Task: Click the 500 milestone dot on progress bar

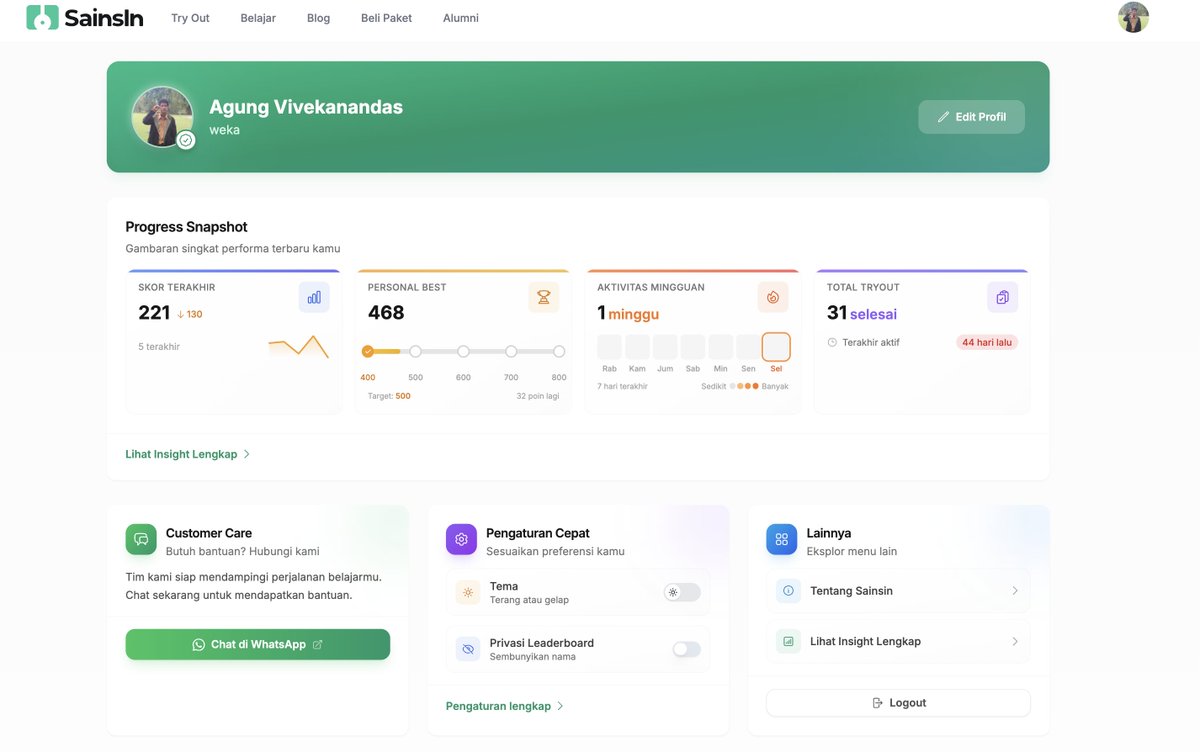Action: 415,351
